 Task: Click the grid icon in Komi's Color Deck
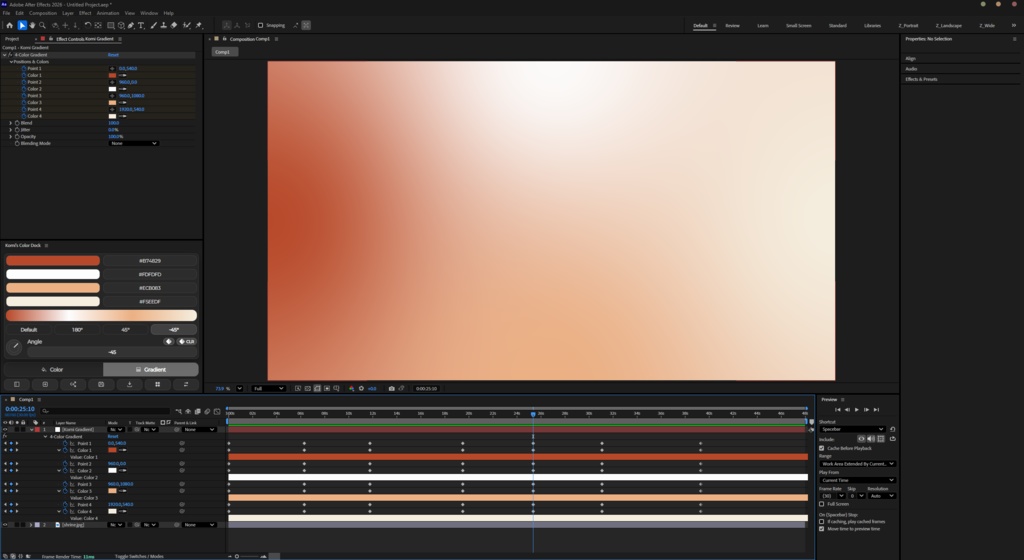click(x=157, y=384)
